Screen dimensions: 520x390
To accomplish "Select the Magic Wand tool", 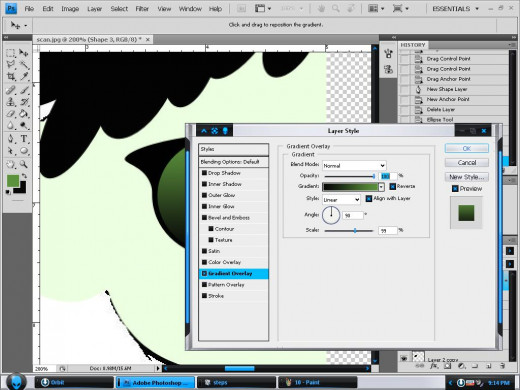I will tap(23, 64).
